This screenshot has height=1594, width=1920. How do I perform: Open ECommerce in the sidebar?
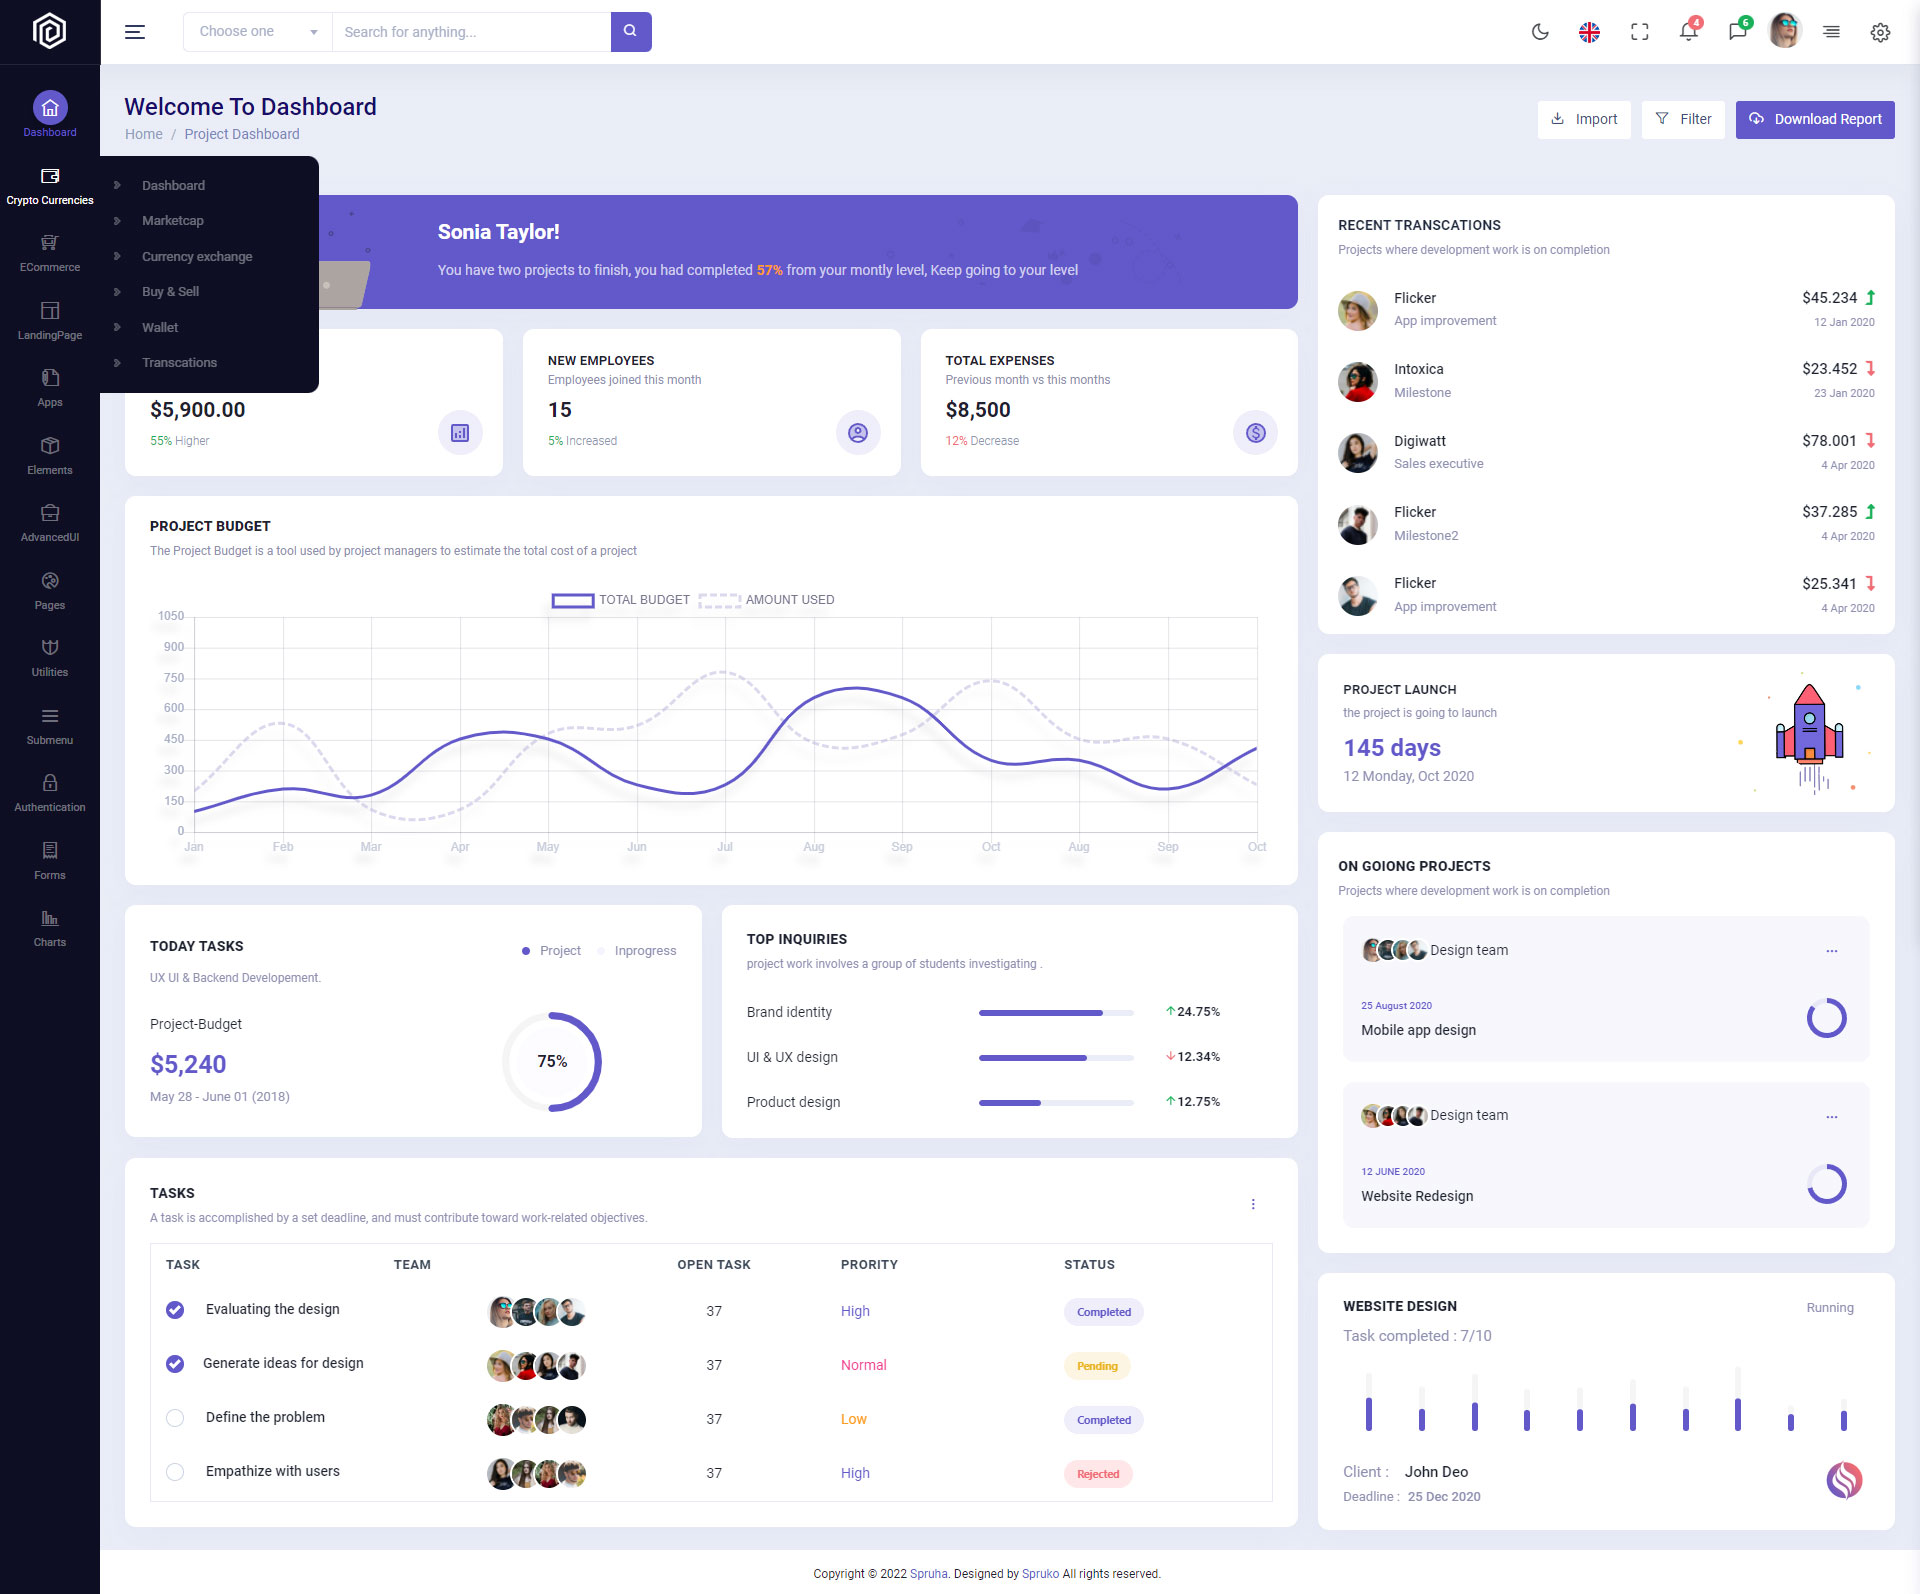tap(50, 253)
